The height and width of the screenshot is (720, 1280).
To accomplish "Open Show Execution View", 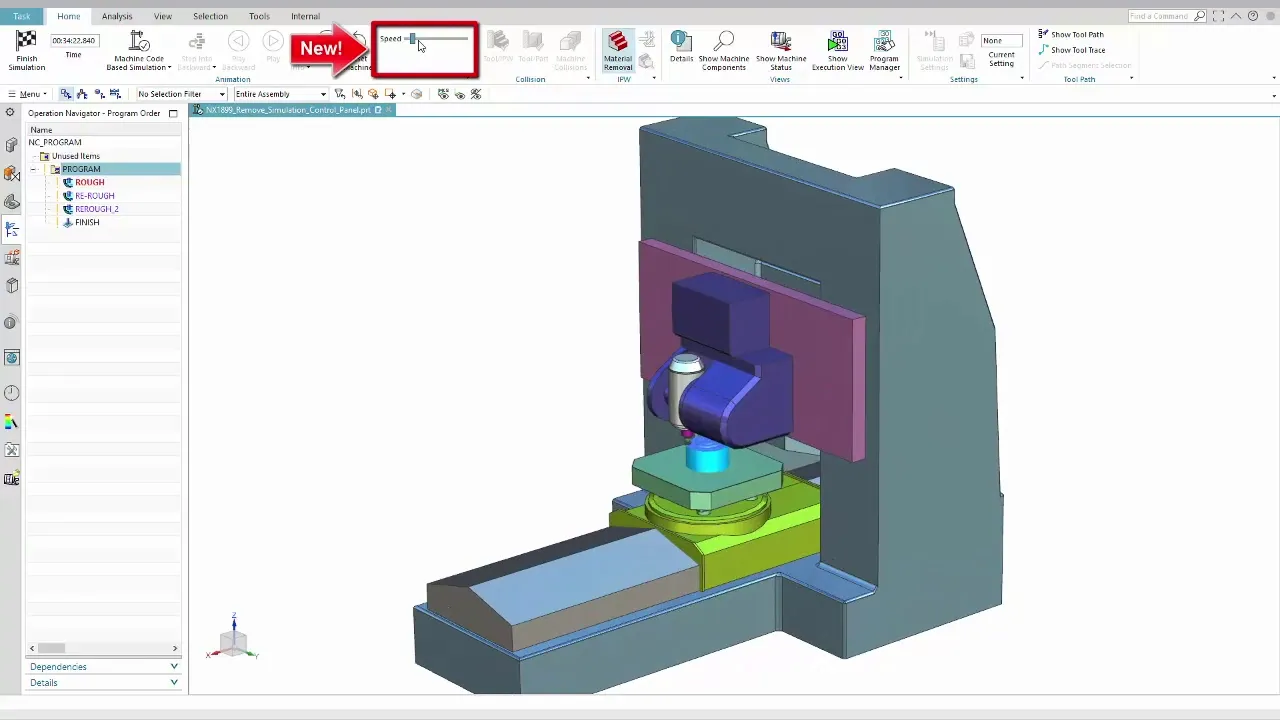I will pos(838,50).
